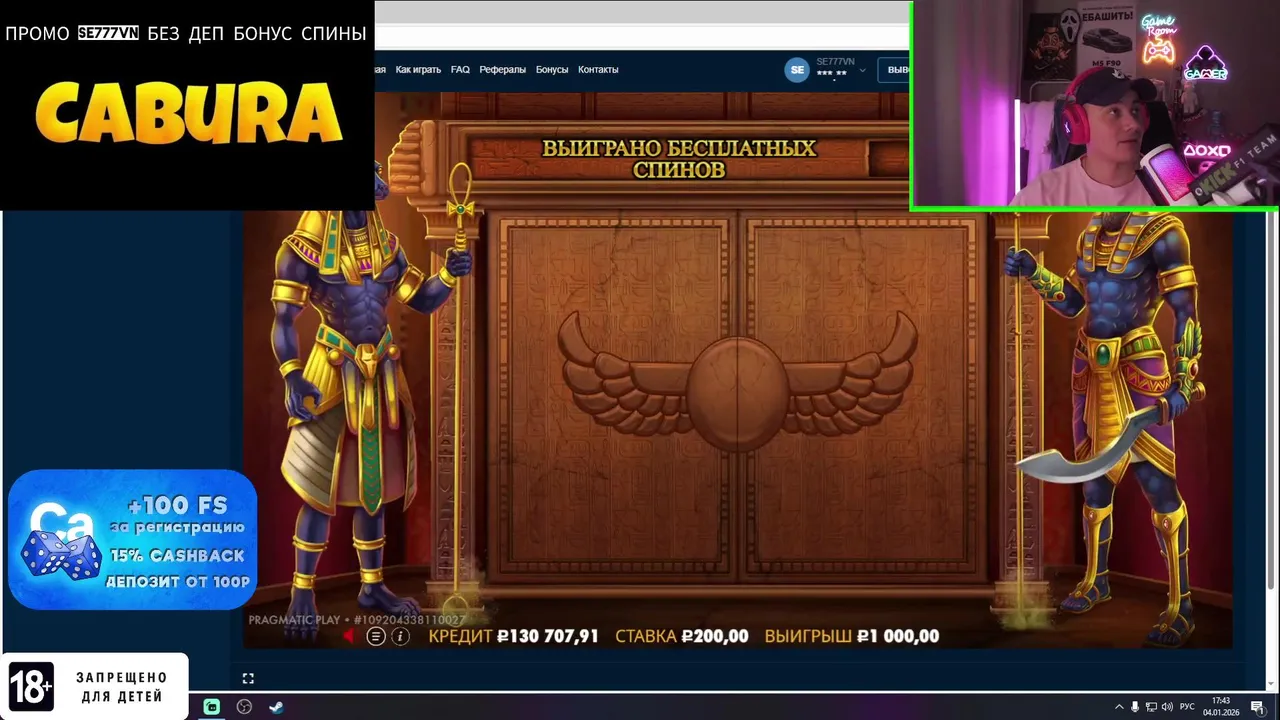
Task: Click the Выиграно бесплатных спинов heading
Action: [x=679, y=159]
